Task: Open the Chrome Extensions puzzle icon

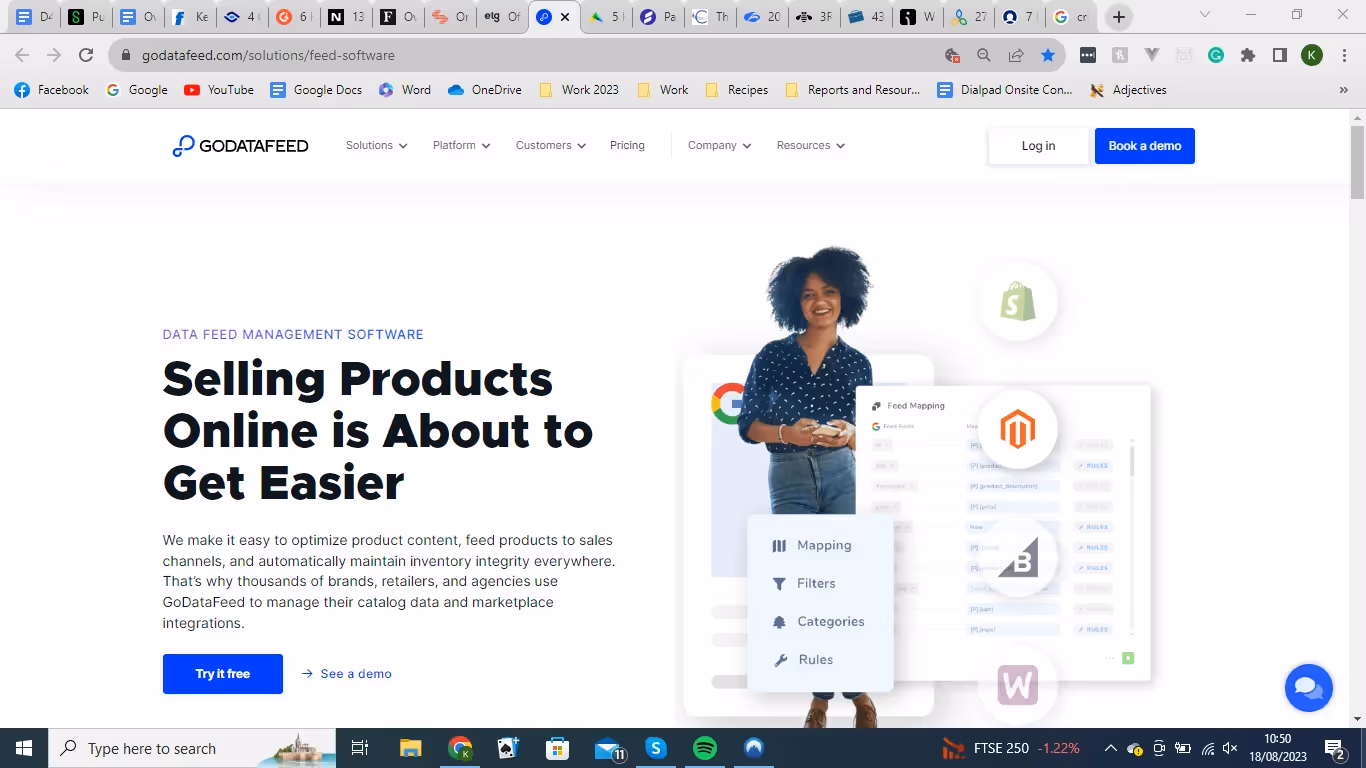Action: coord(1247,56)
